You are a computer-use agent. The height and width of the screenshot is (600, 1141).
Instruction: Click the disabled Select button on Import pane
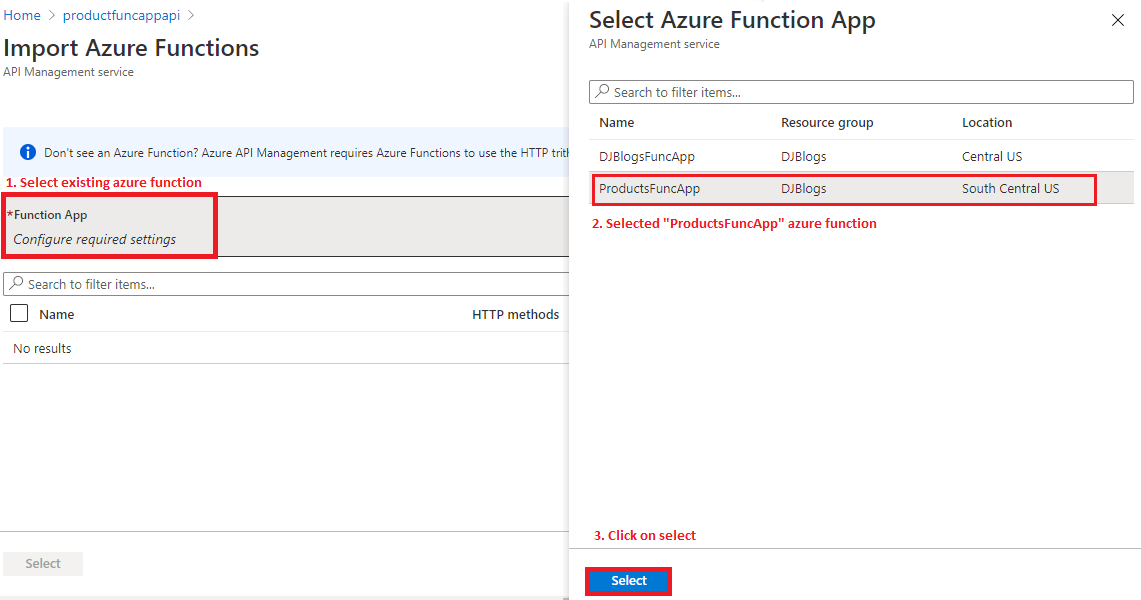[43, 564]
